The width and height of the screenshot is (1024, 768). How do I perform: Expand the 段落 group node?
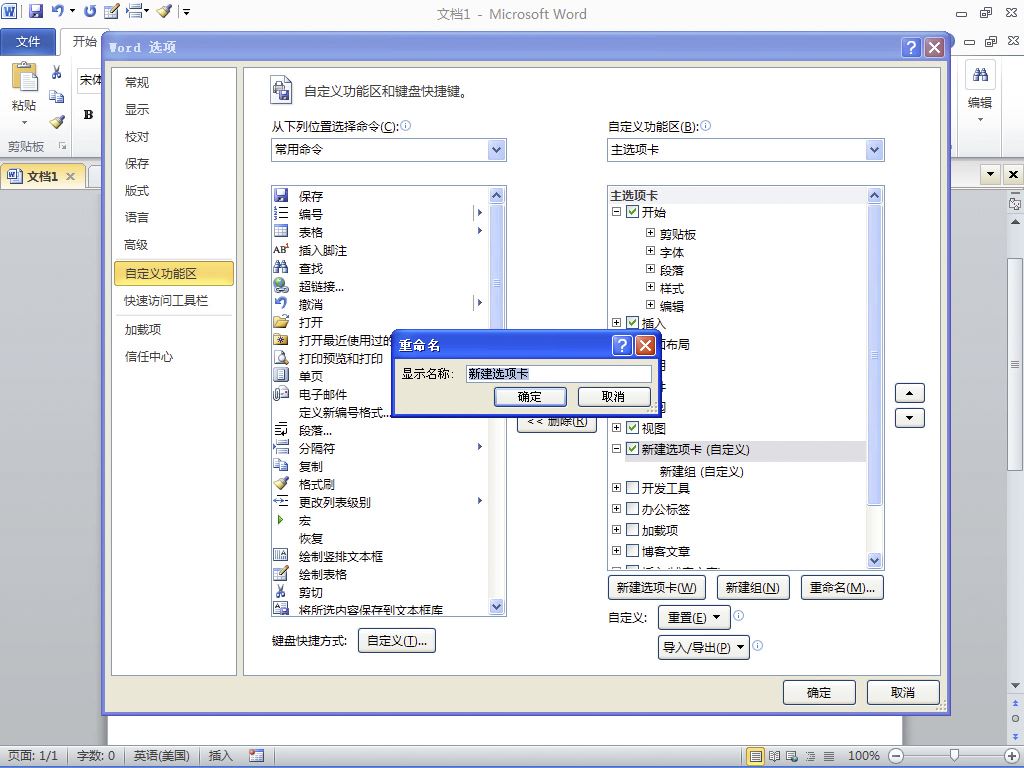650,268
